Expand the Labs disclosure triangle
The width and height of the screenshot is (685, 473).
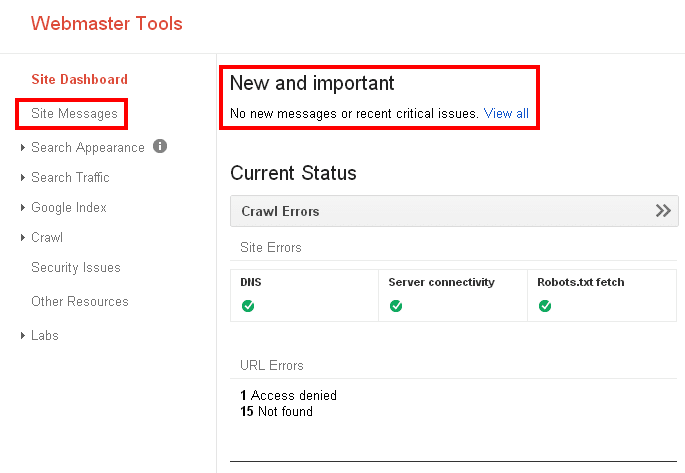(23, 335)
